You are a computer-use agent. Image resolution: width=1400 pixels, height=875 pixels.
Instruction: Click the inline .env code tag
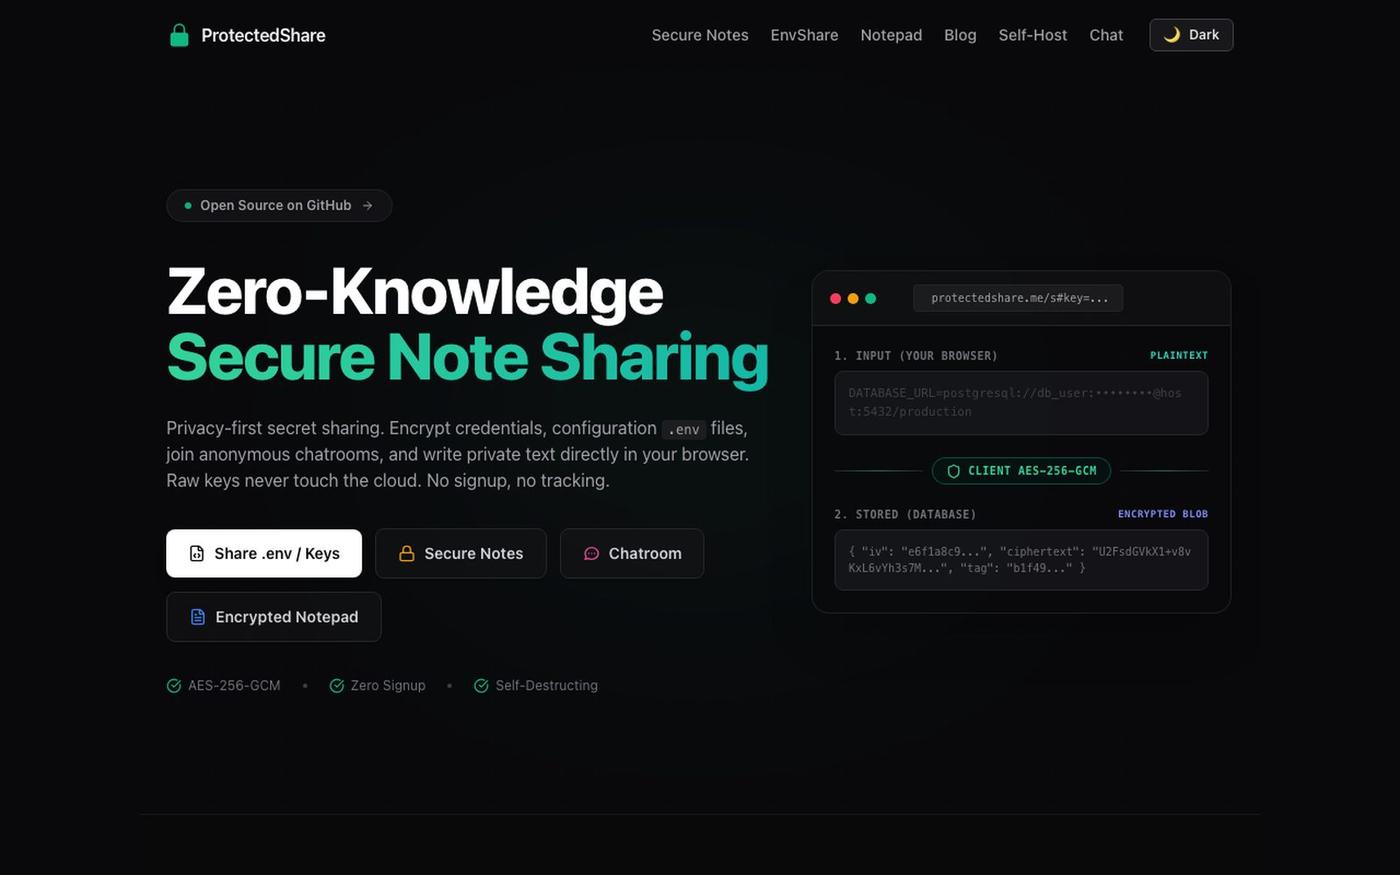point(684,429)
